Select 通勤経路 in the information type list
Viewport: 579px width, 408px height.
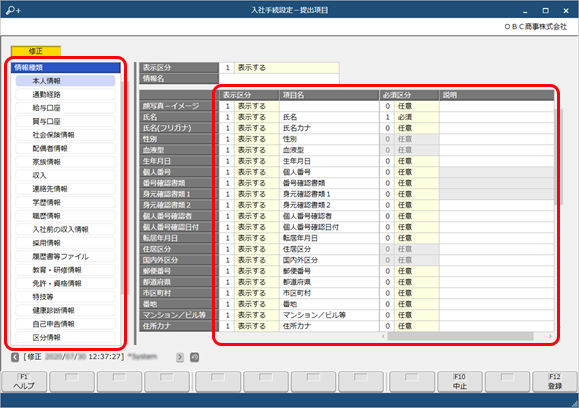point(65,95)
